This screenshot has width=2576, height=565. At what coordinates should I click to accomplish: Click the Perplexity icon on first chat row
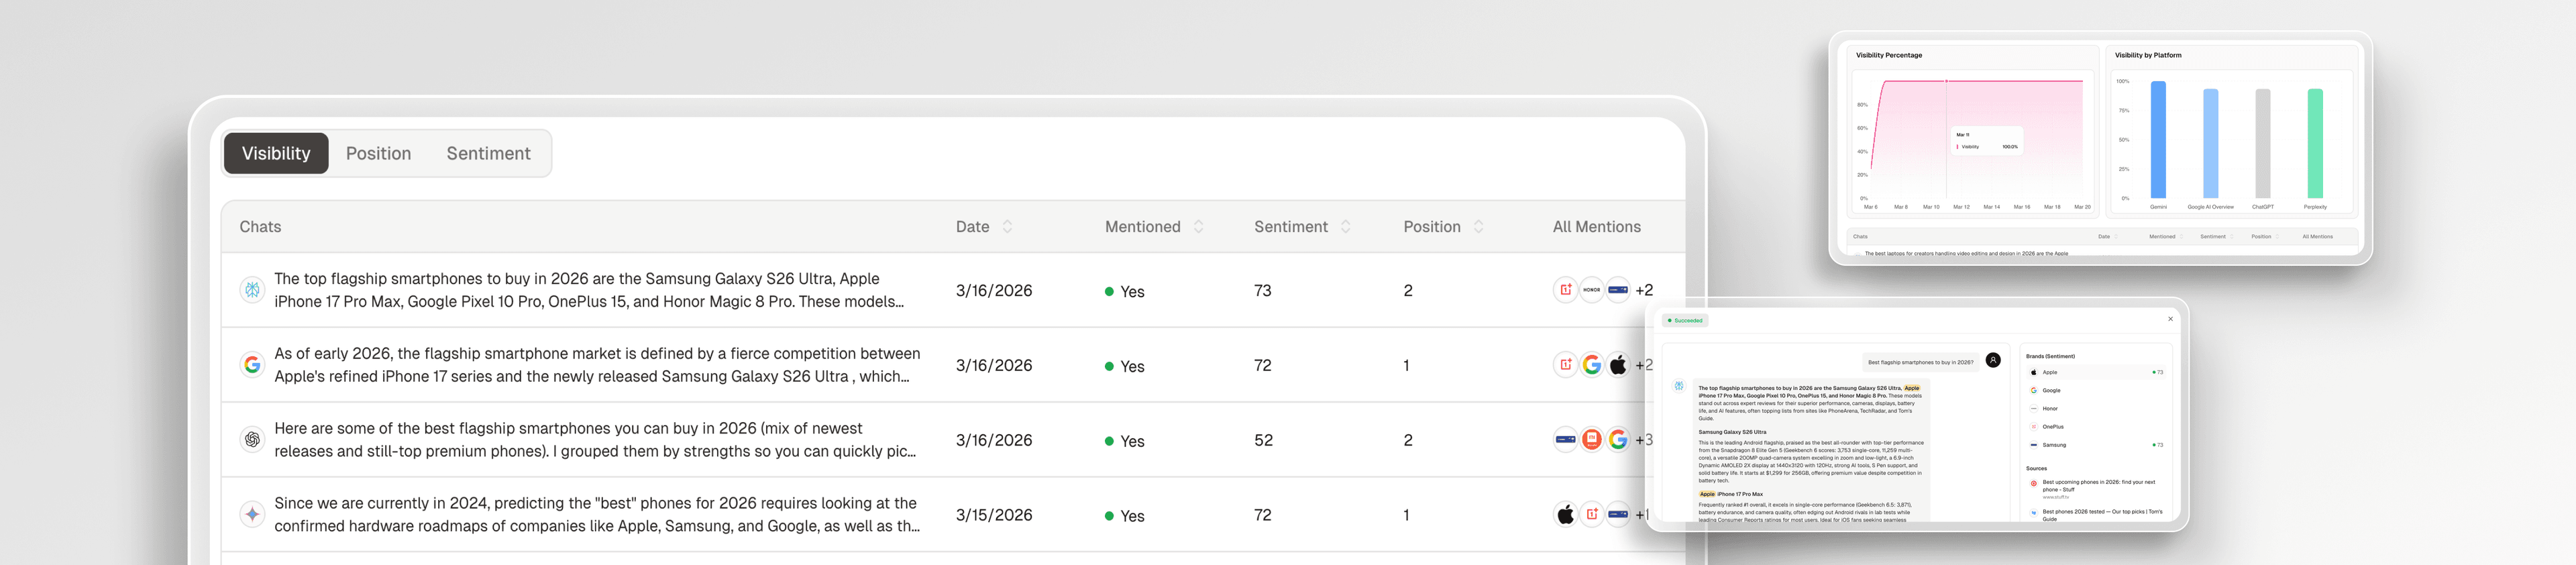click(x=252, y=290)
